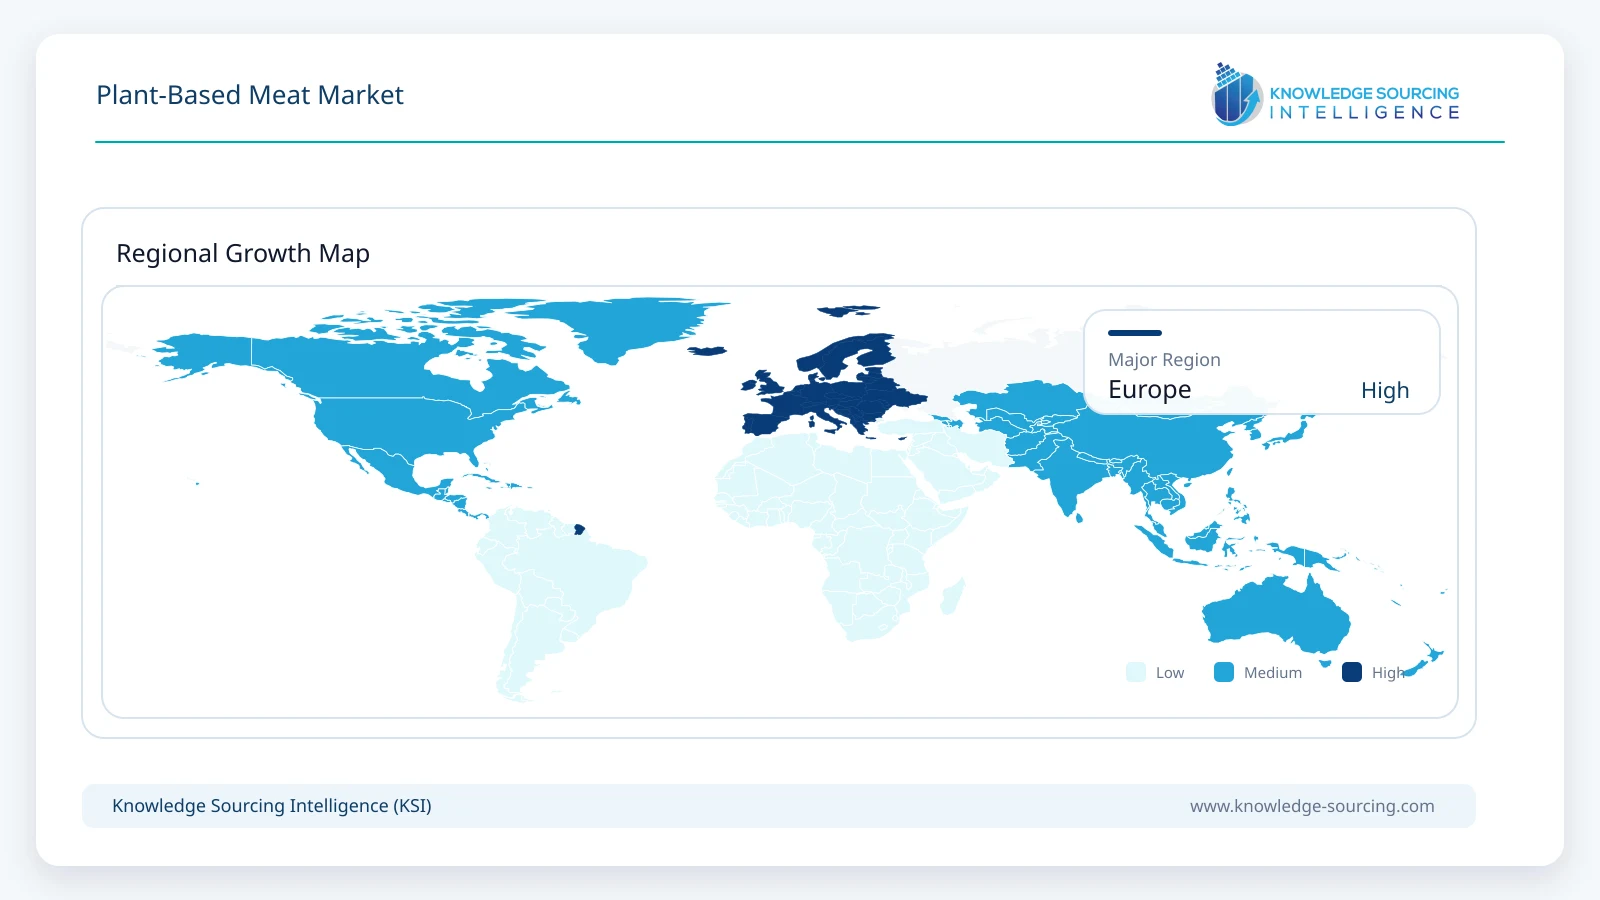Click the Low legend color swatch

pos(1136,672)
